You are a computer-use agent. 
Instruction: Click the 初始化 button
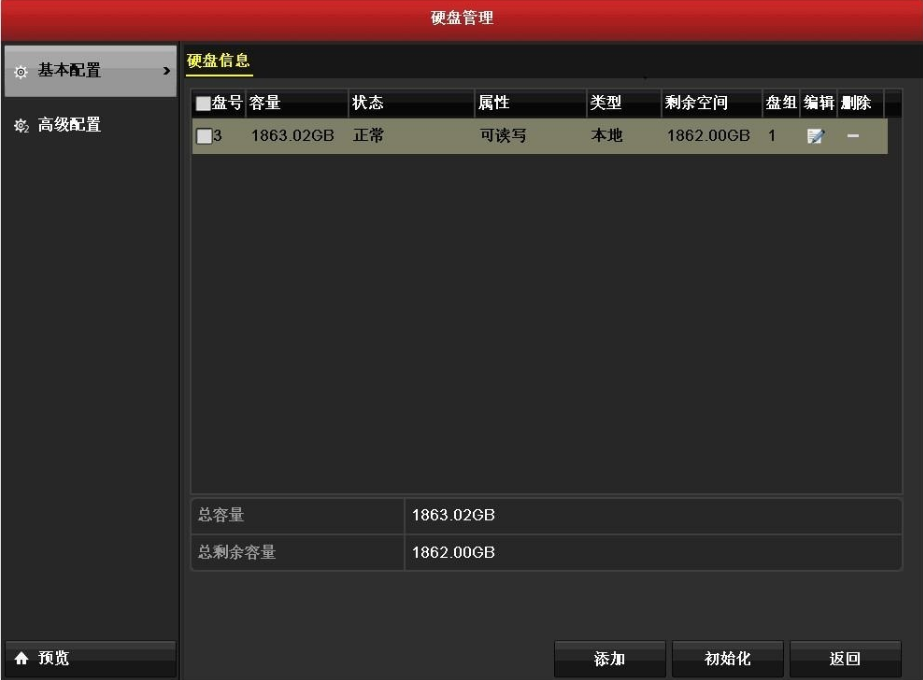pos(727,658)
